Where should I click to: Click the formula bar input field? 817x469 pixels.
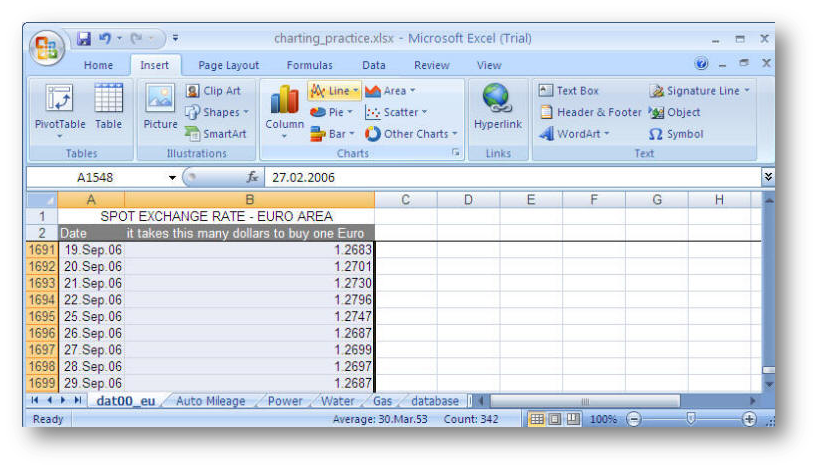click(500, 177)
